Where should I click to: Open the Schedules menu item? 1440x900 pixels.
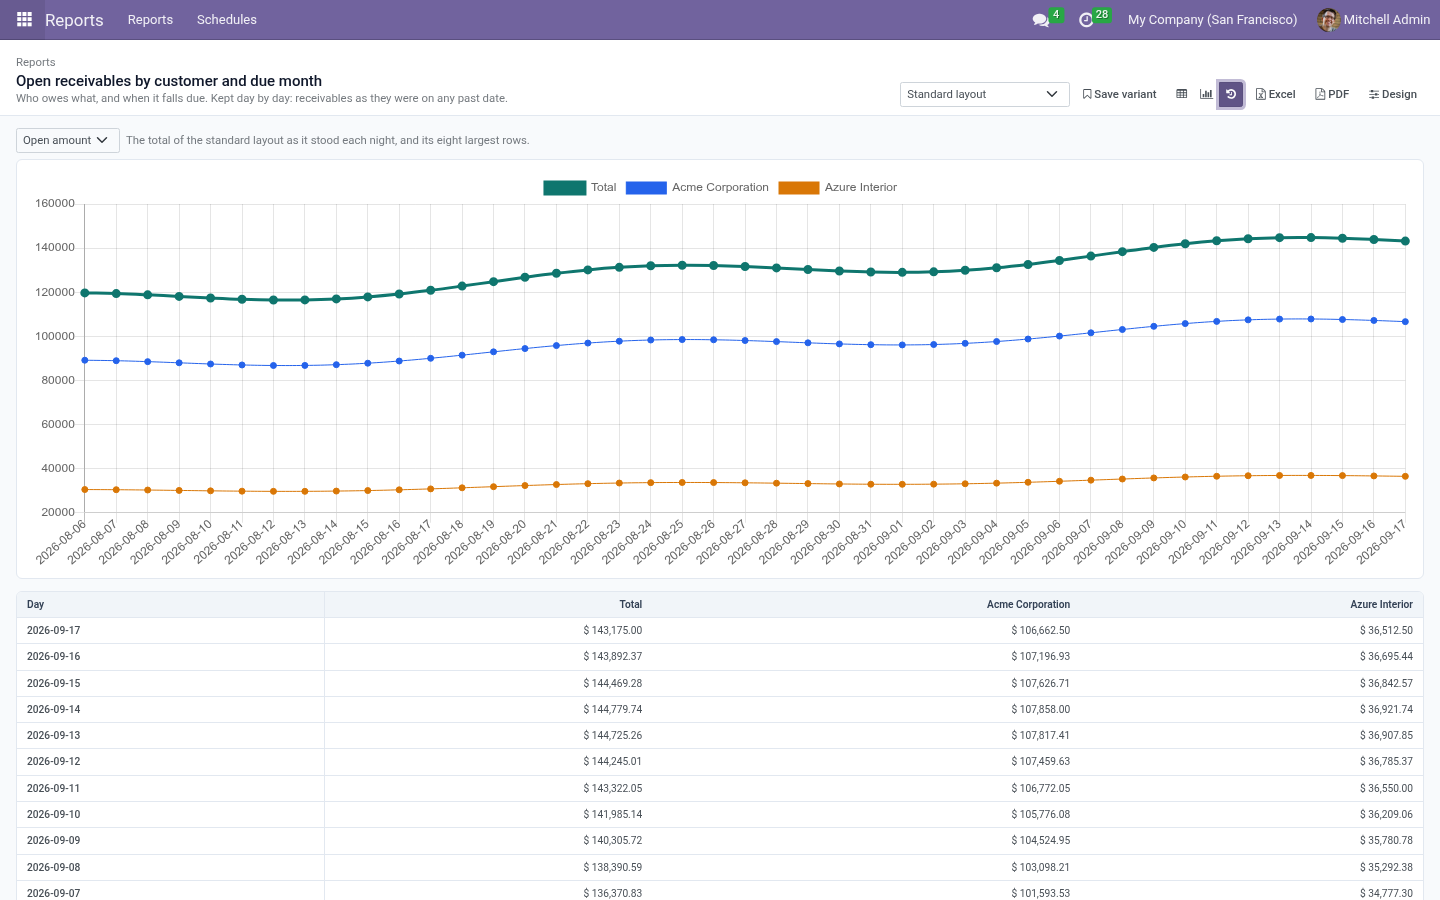coord(227,20)
